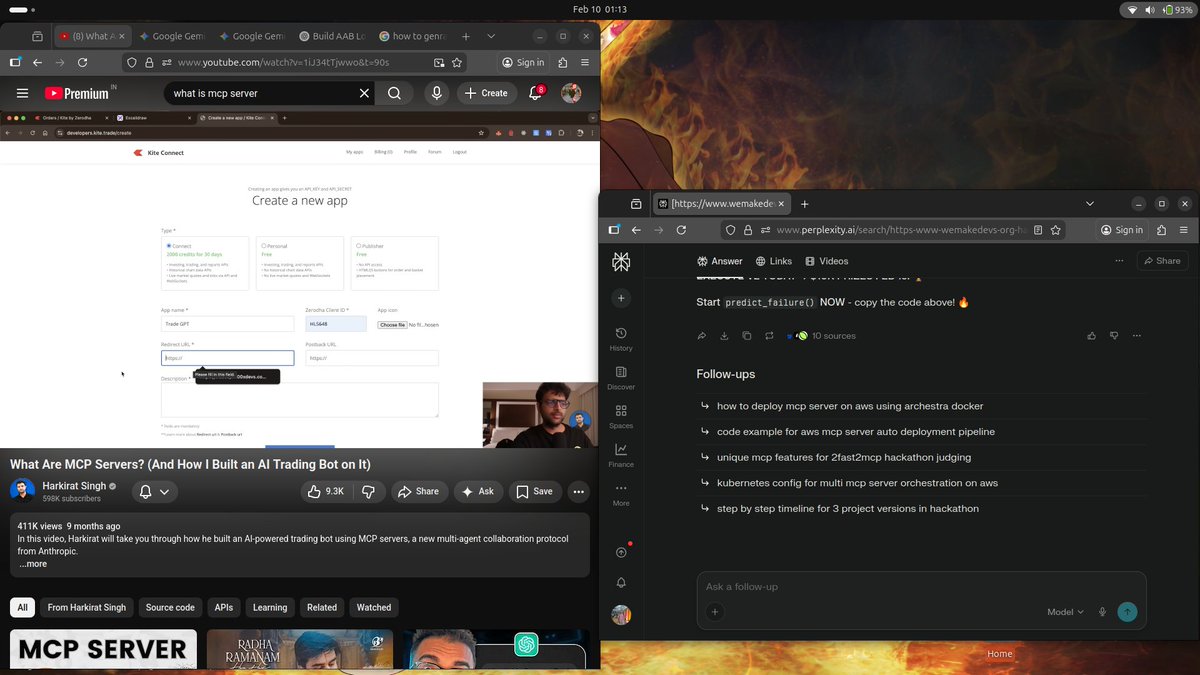Expand the video description with ...more

(33, 564)
